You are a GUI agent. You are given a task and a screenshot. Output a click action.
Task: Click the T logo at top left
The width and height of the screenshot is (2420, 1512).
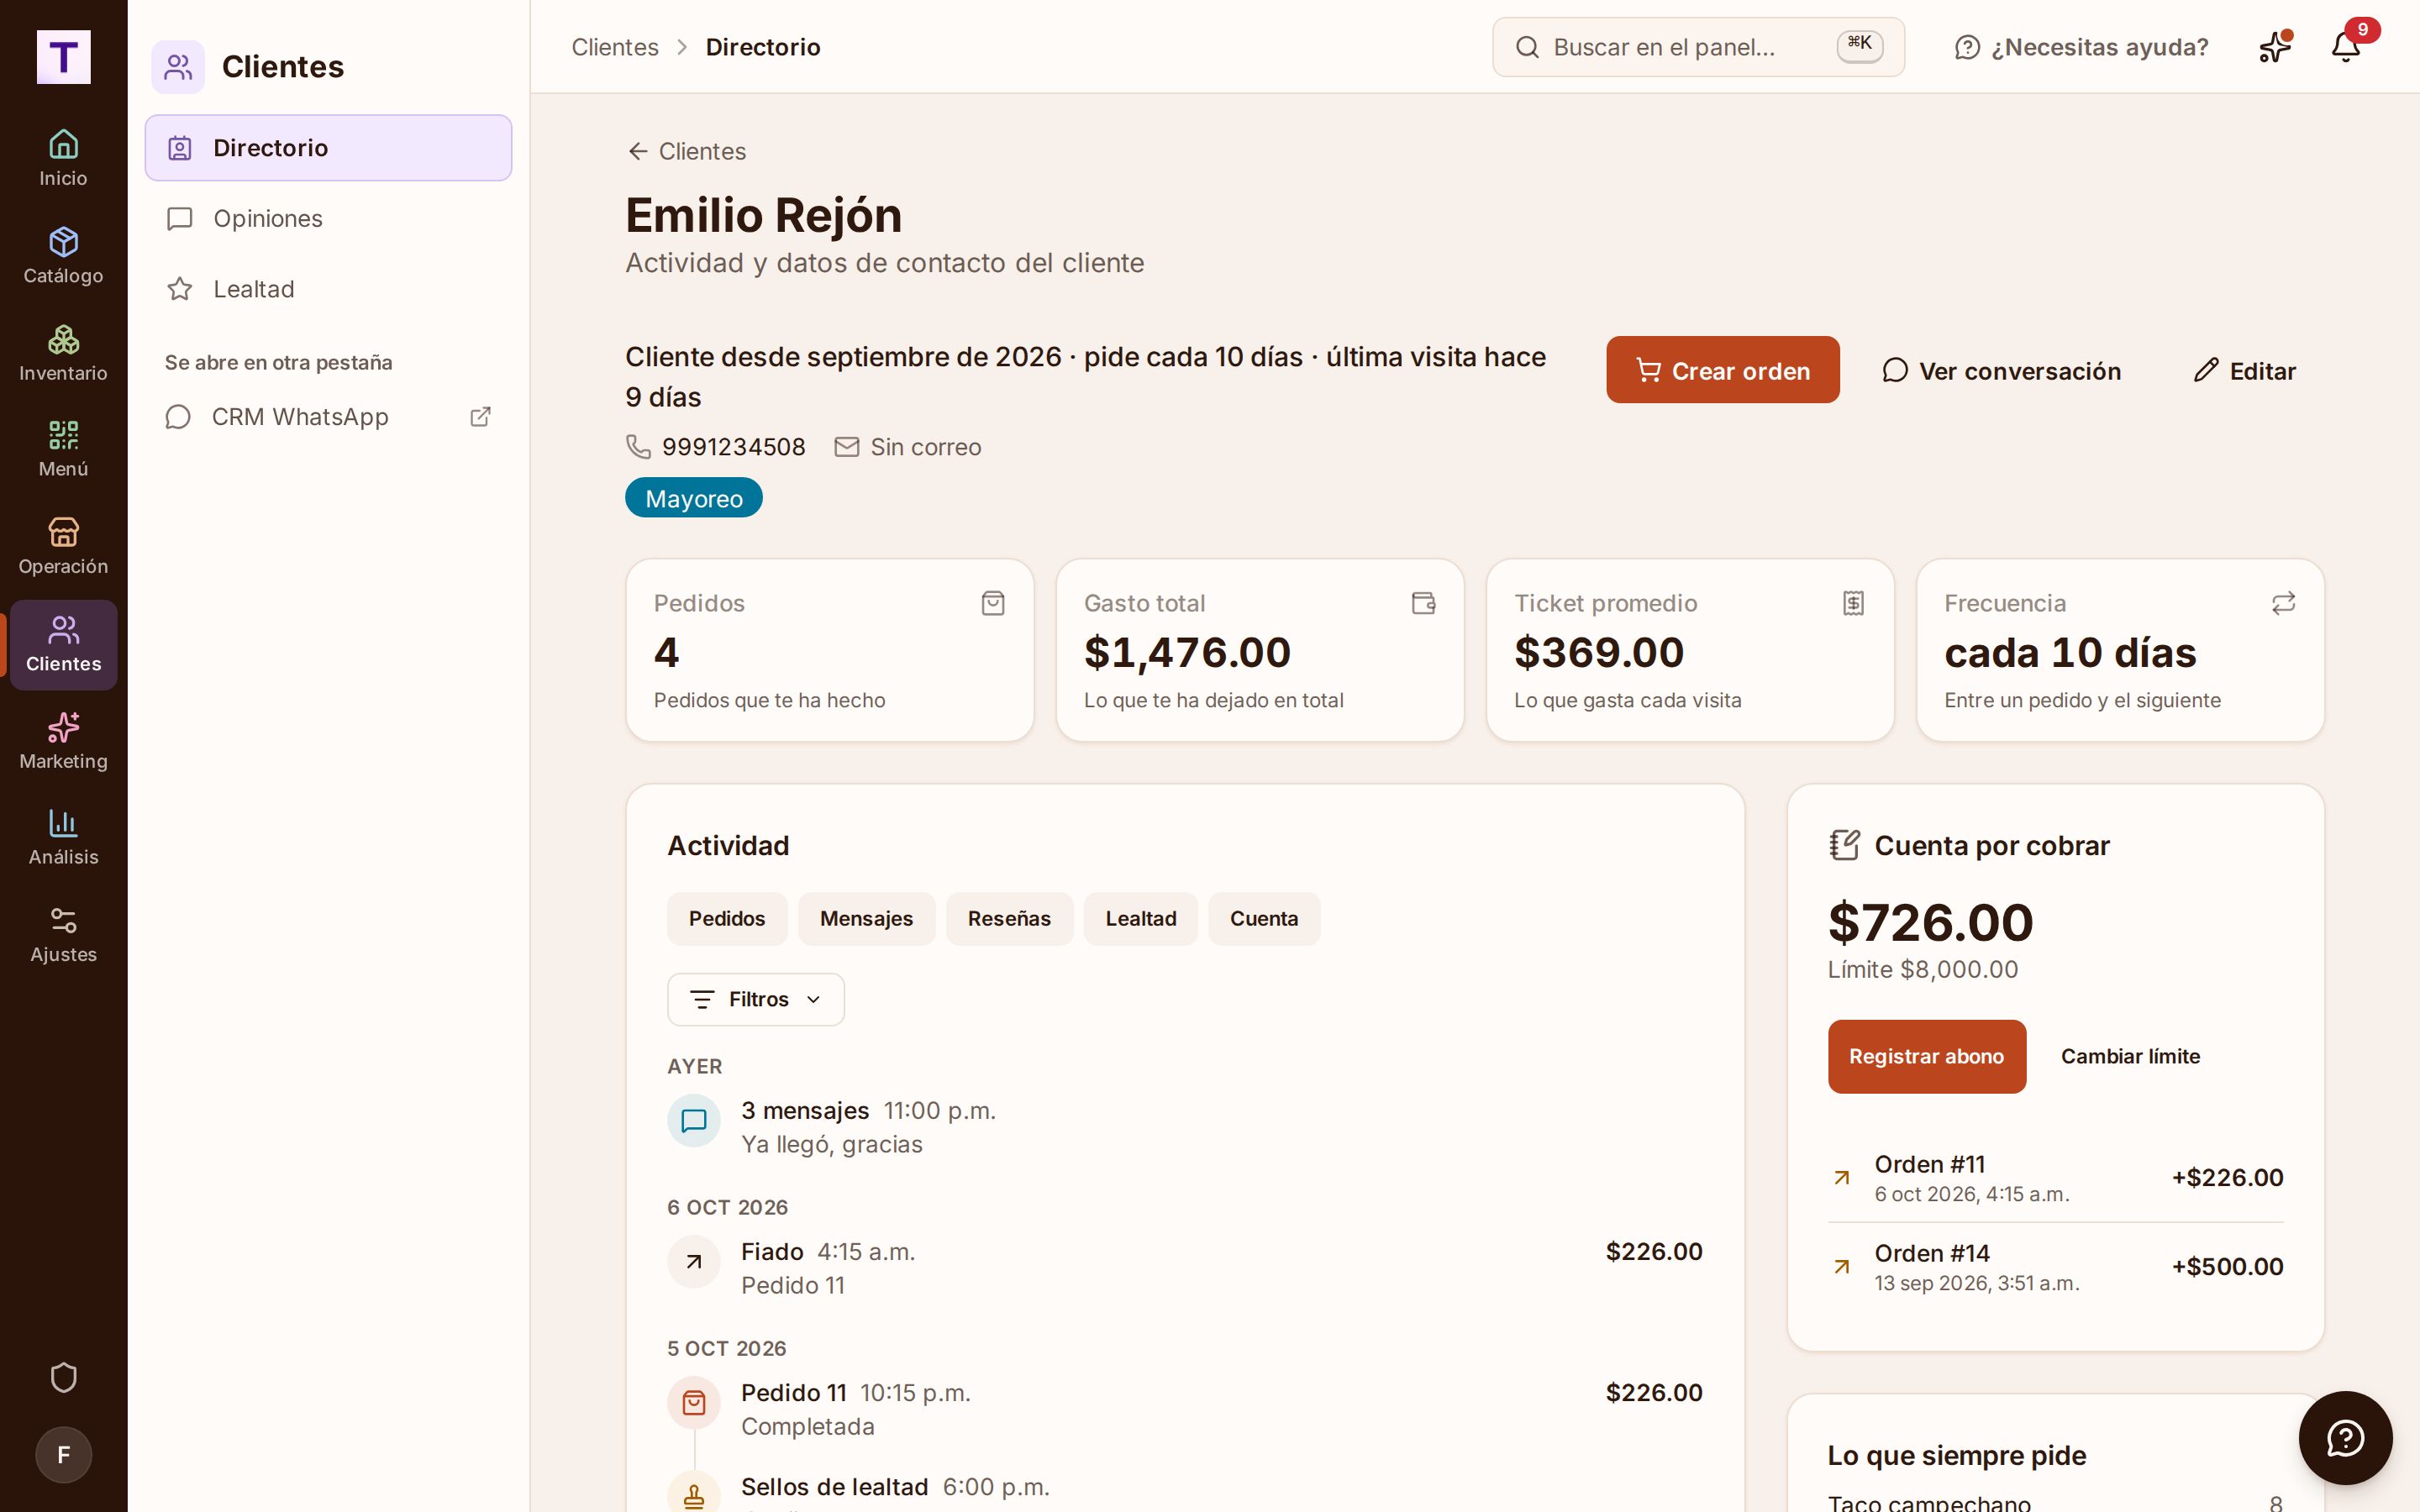(x=63, y=57)
